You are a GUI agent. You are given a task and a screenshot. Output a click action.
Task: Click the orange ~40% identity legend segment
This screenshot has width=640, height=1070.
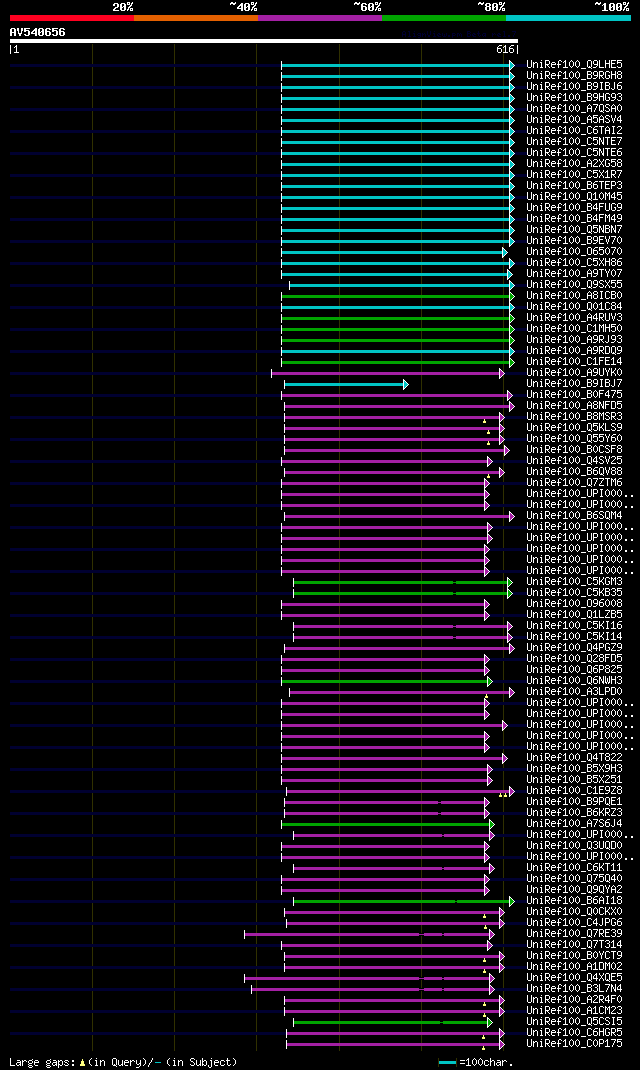point(196,18)
